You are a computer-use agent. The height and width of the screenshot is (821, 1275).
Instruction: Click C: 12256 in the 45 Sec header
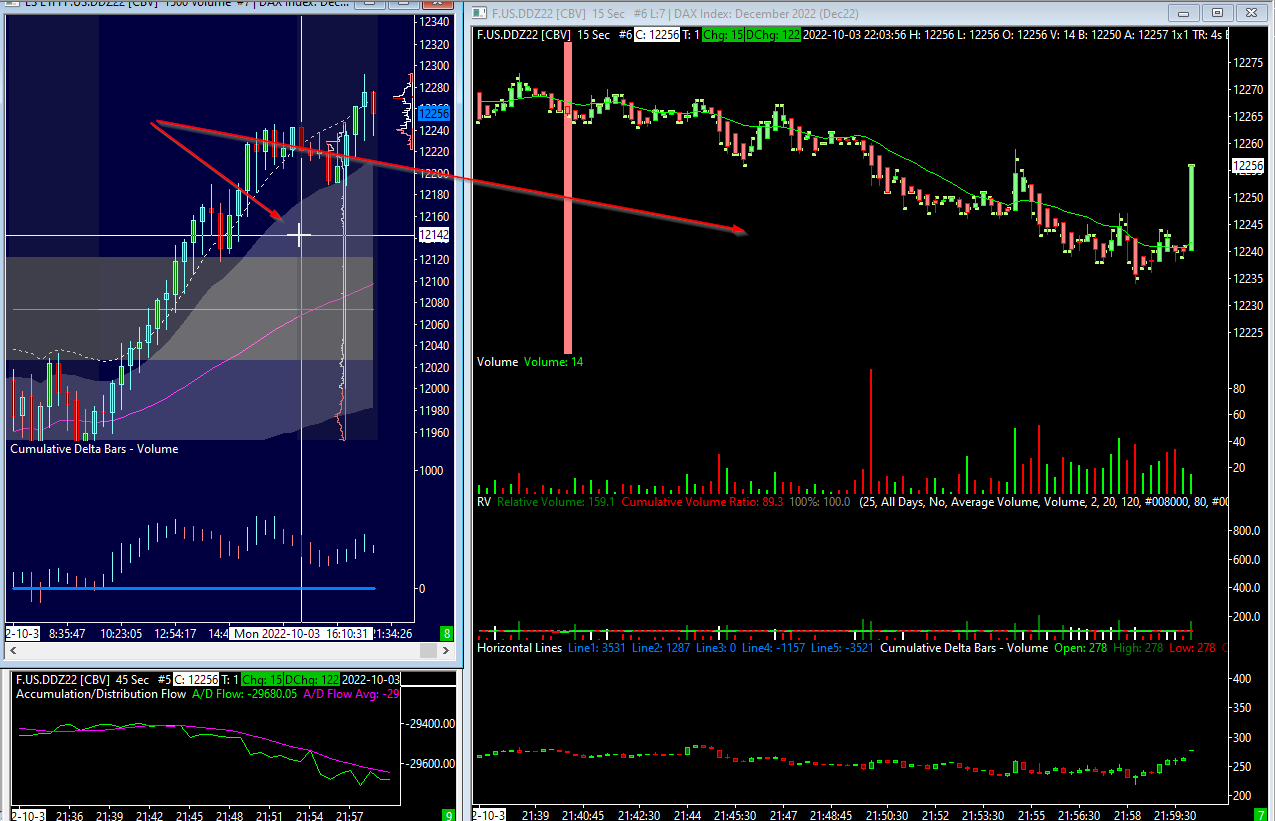(196, 680)
